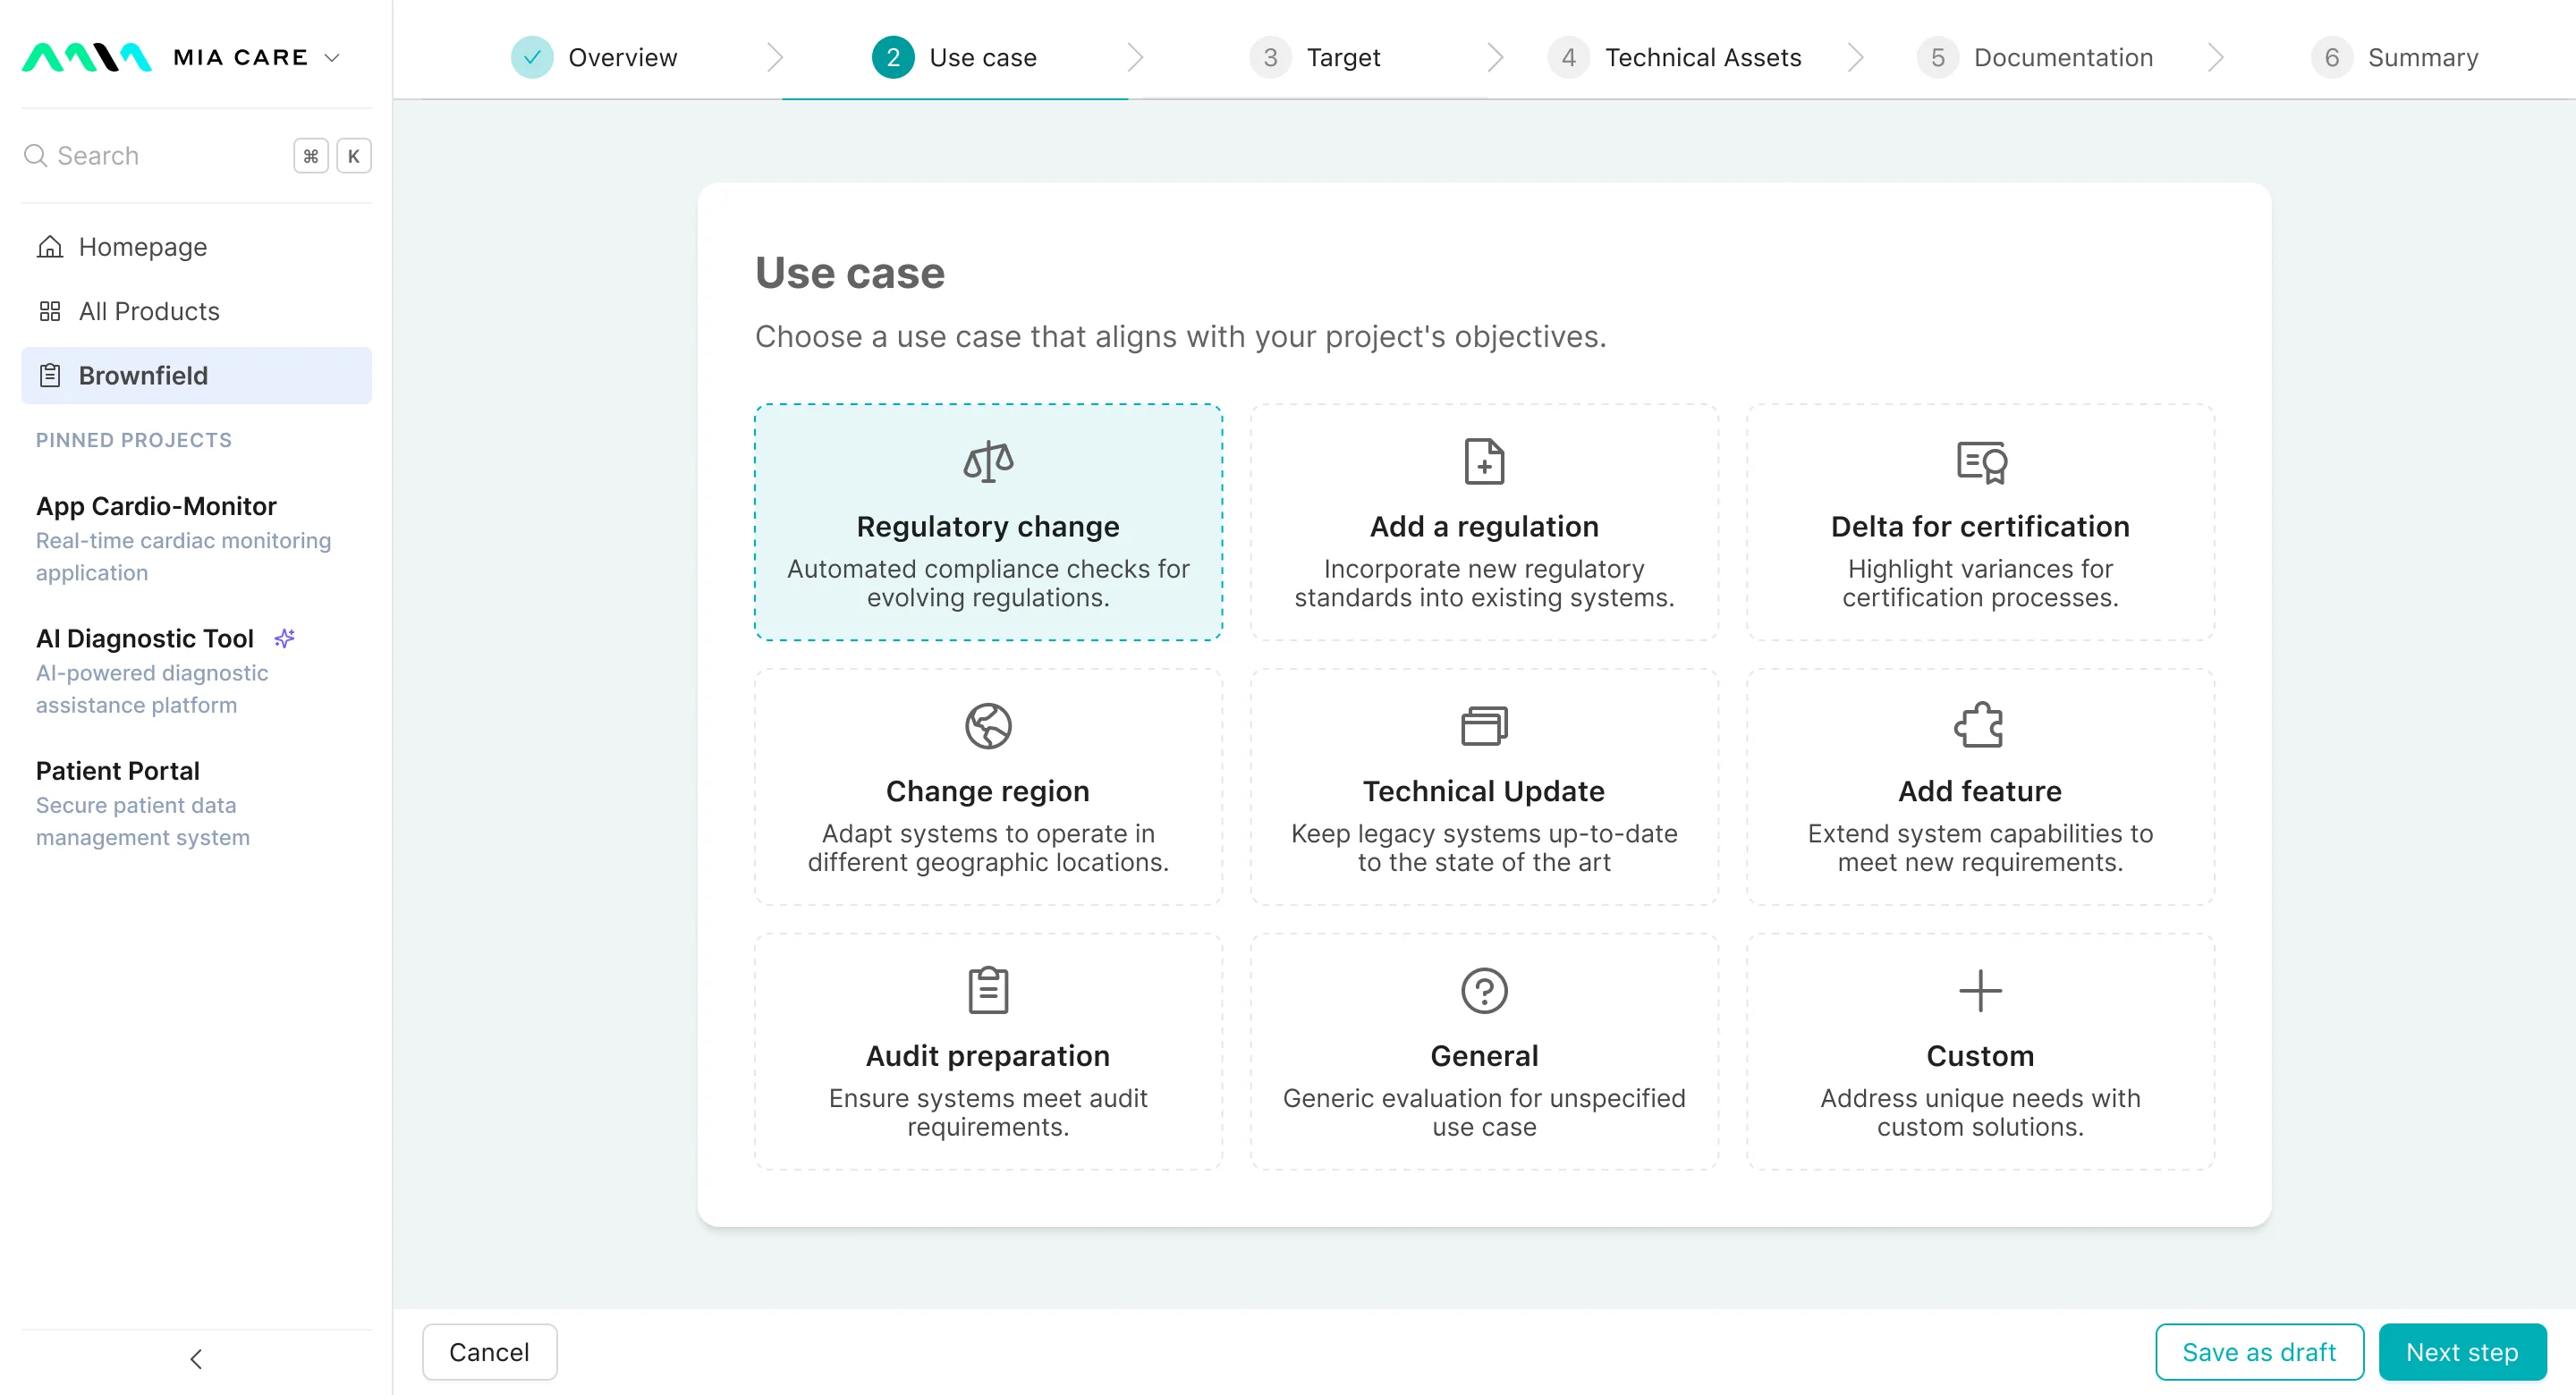Open the Technical Assets step tab

coord(1702,58)
